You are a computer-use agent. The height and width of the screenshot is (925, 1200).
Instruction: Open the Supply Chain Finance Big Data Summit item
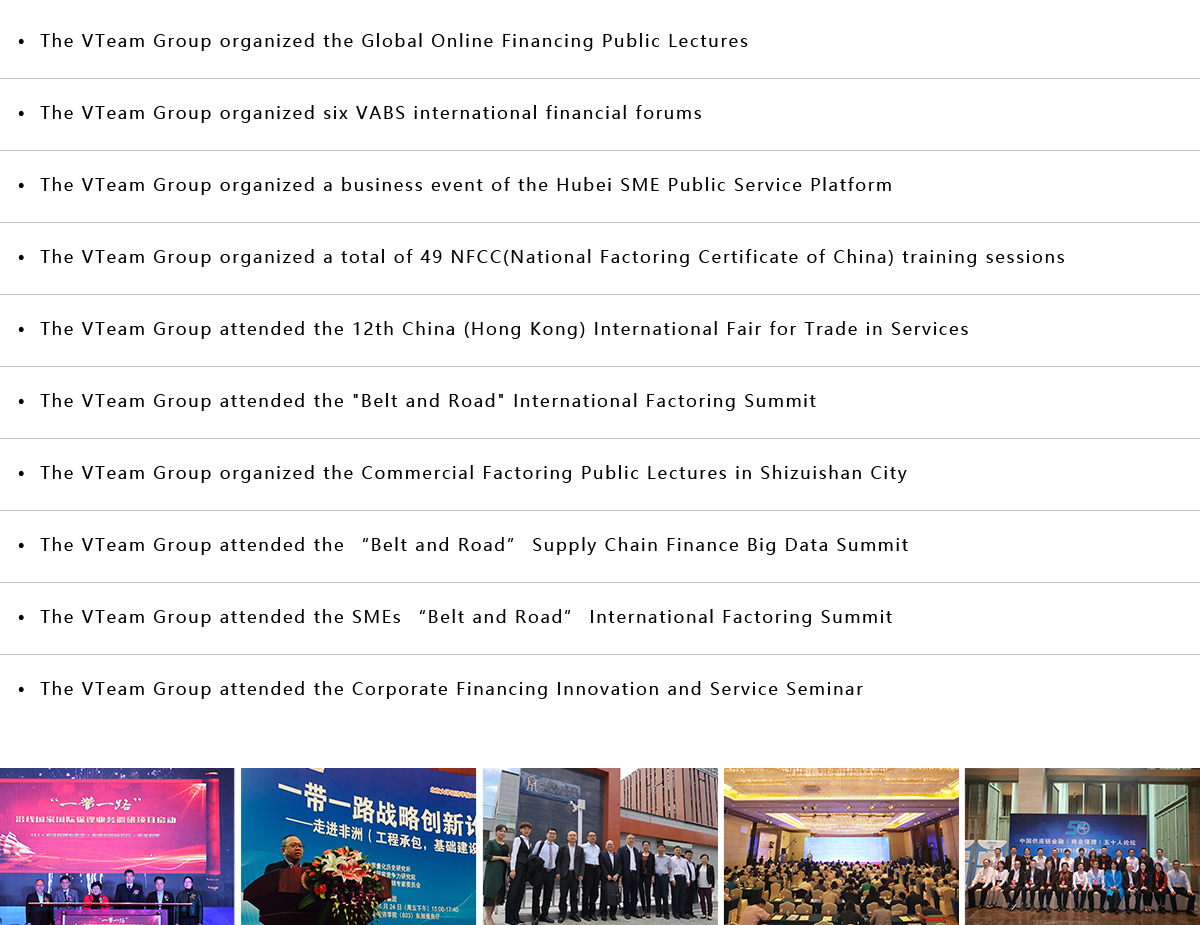[x=474, y=545]
